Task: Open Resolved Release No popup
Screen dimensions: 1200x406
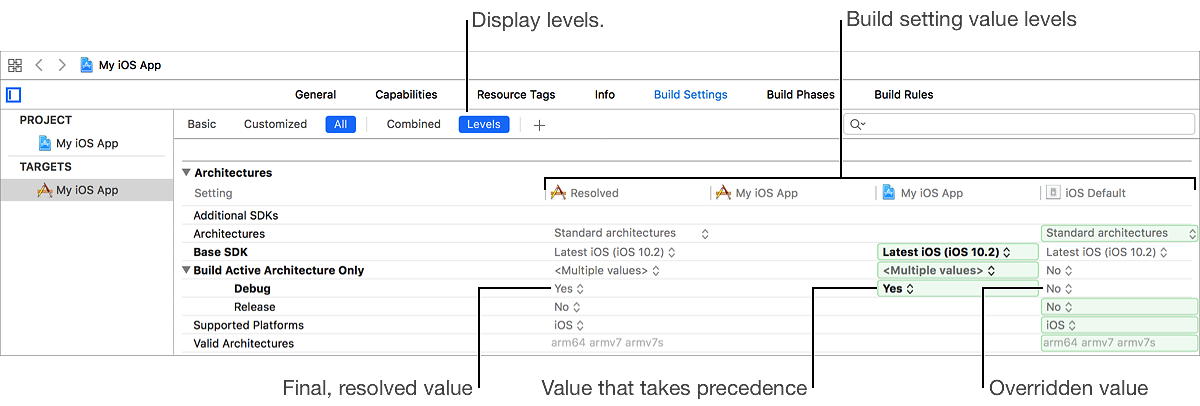Action: point(568,307)
